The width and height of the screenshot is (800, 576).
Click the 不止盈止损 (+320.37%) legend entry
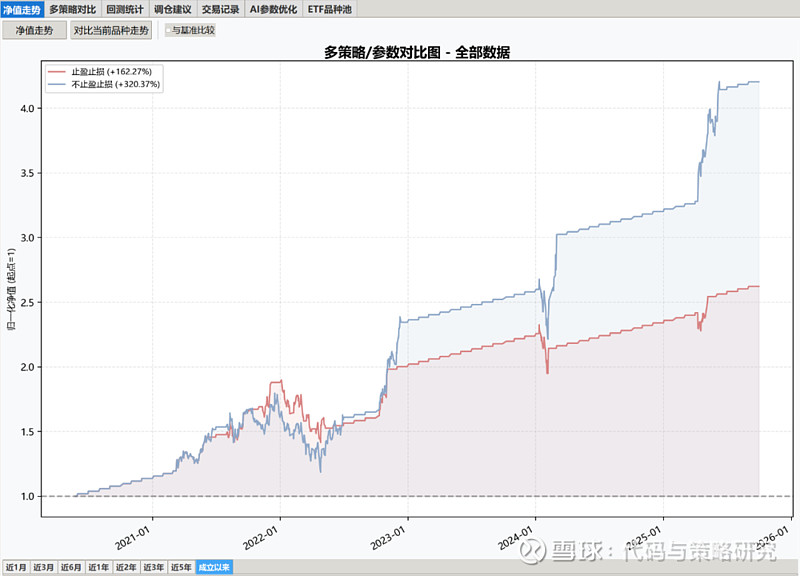(115, 84)
